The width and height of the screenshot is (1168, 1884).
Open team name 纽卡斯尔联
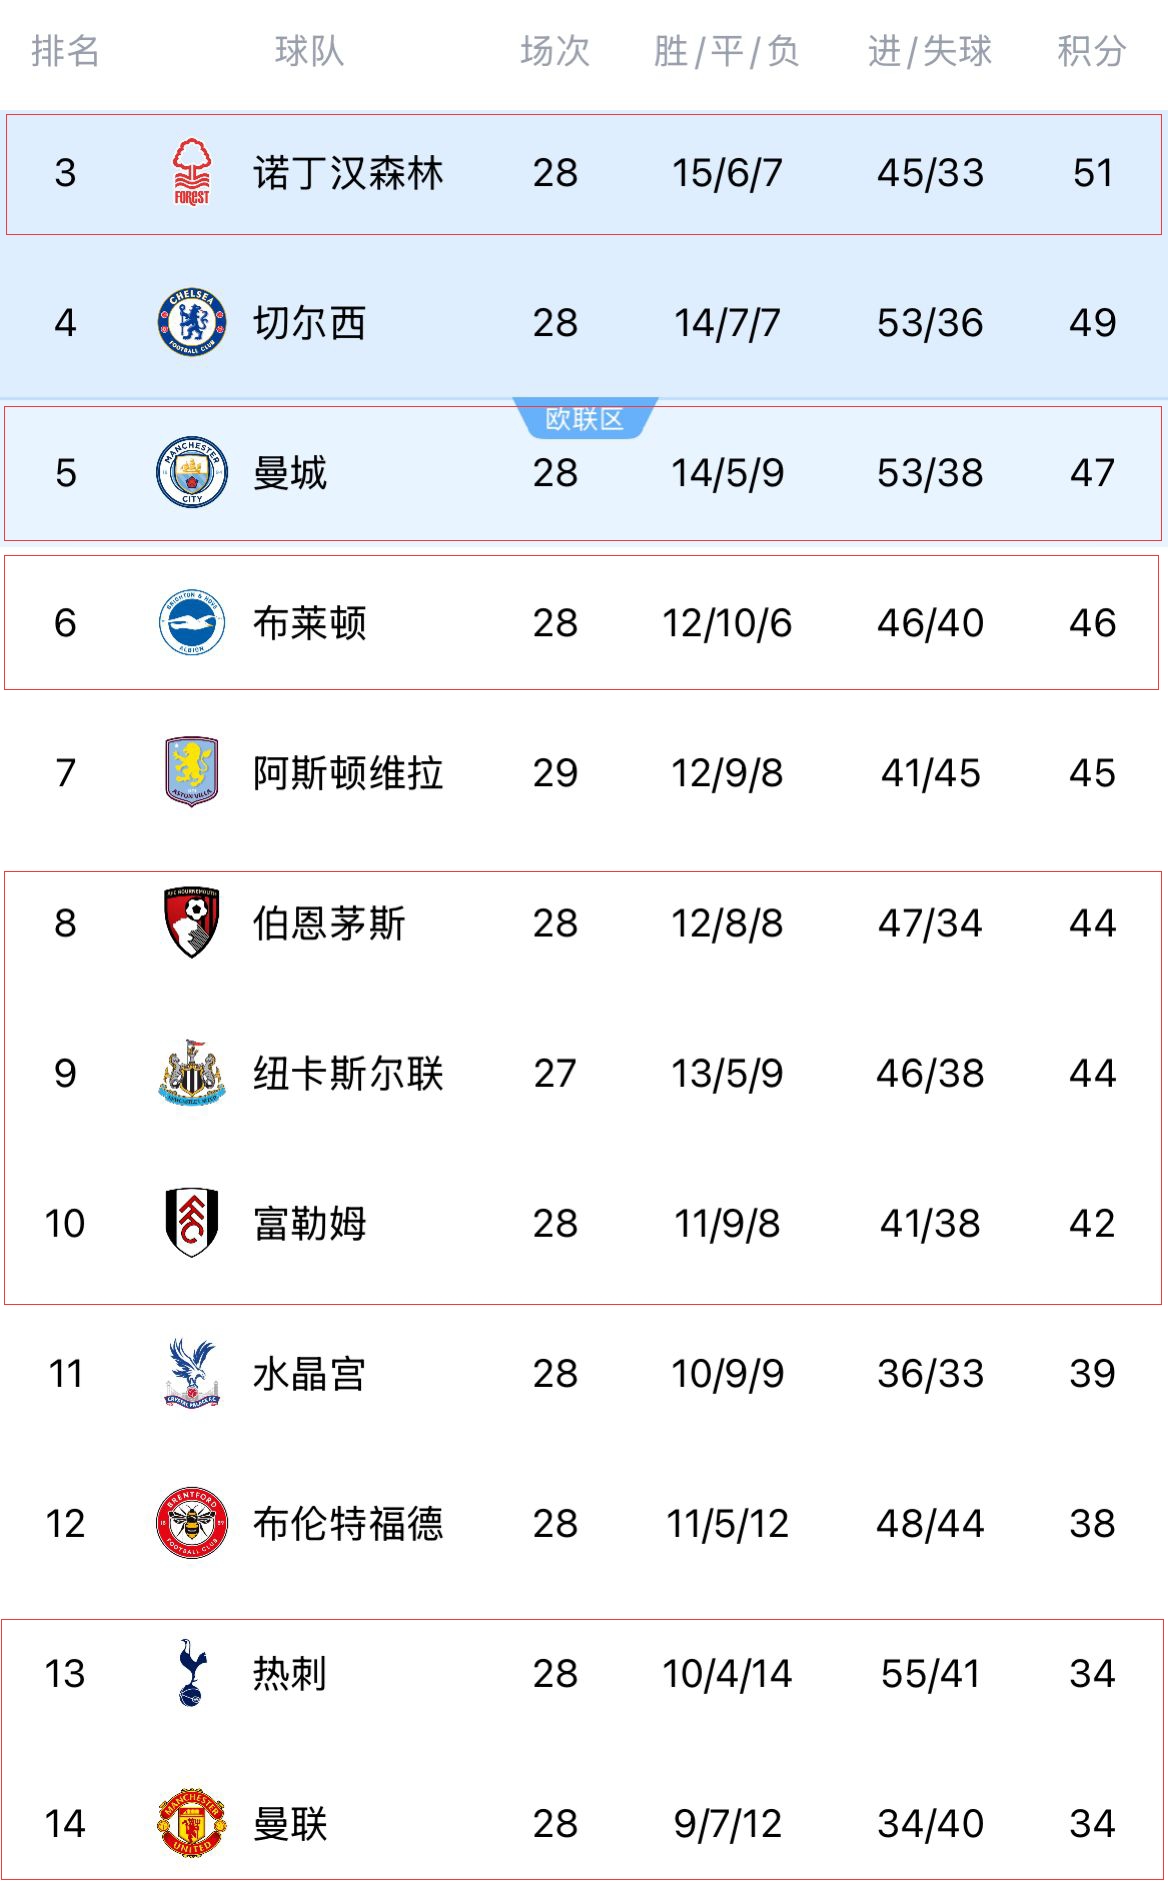click(348, 1073)
